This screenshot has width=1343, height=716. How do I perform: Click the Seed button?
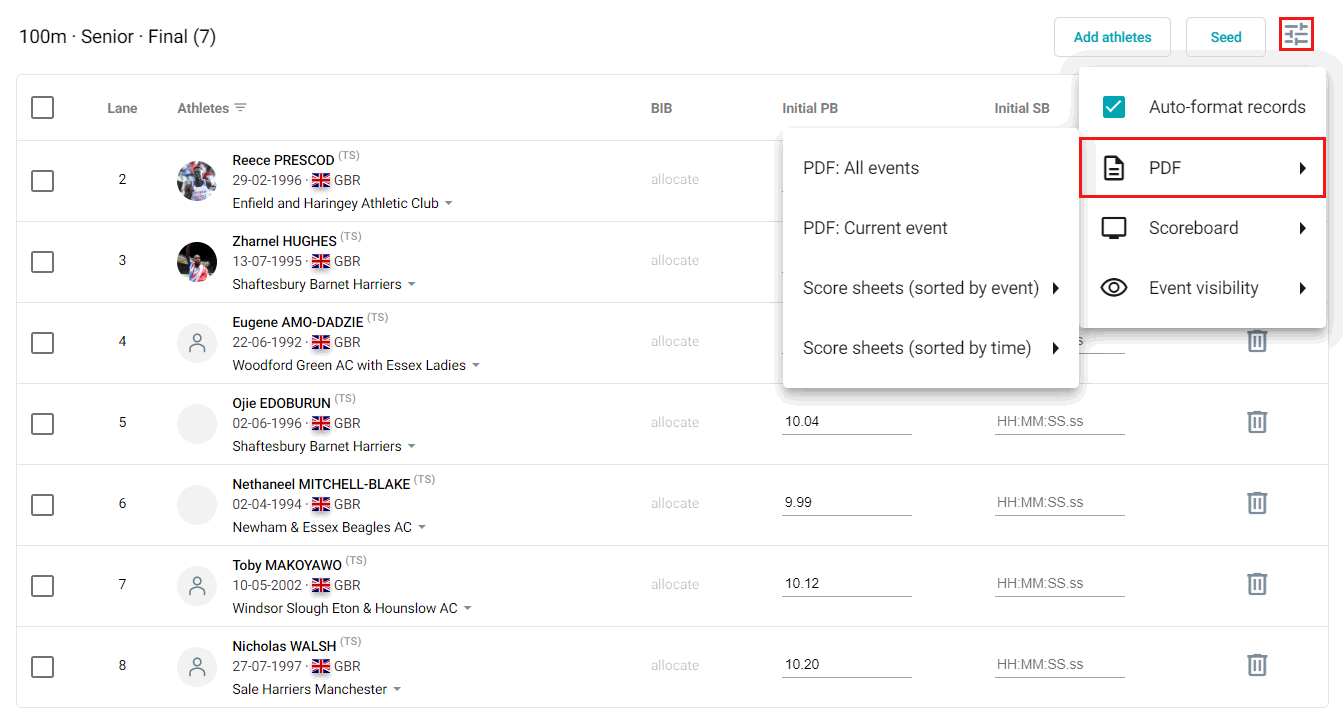point(1226,36)
